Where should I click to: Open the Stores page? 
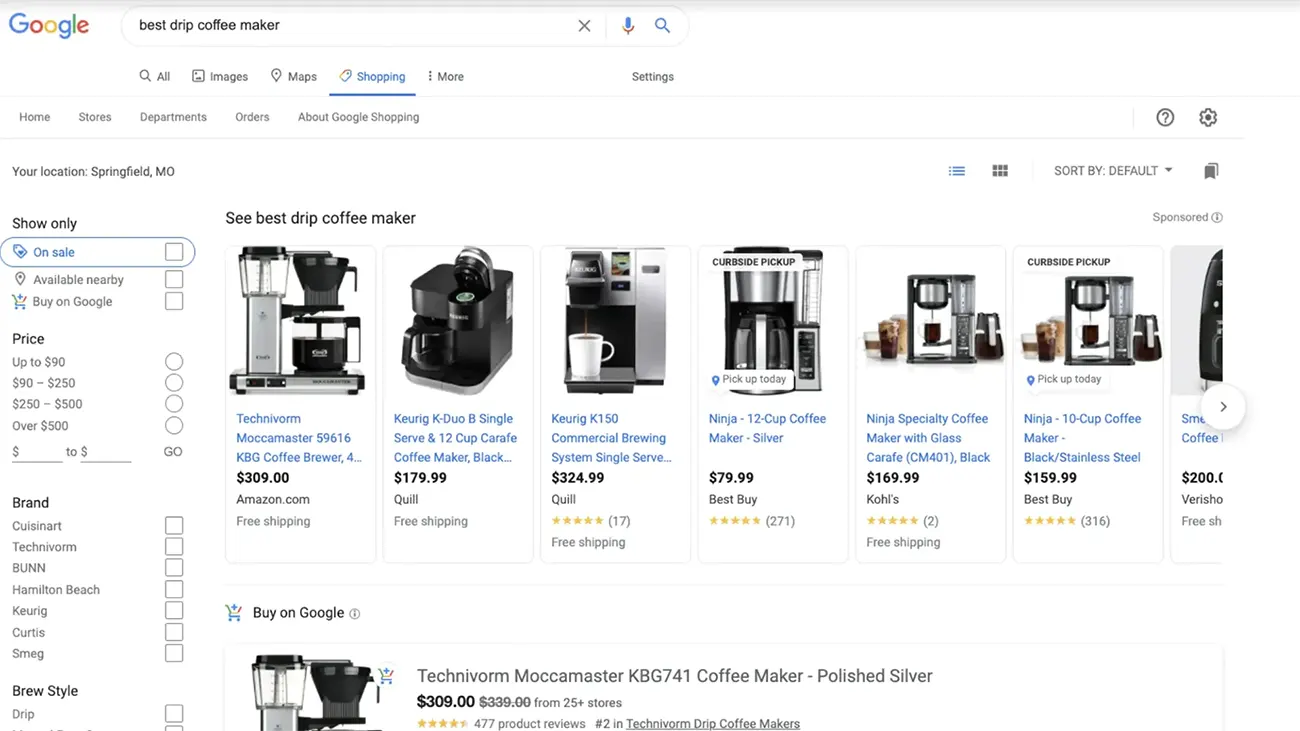95,117
